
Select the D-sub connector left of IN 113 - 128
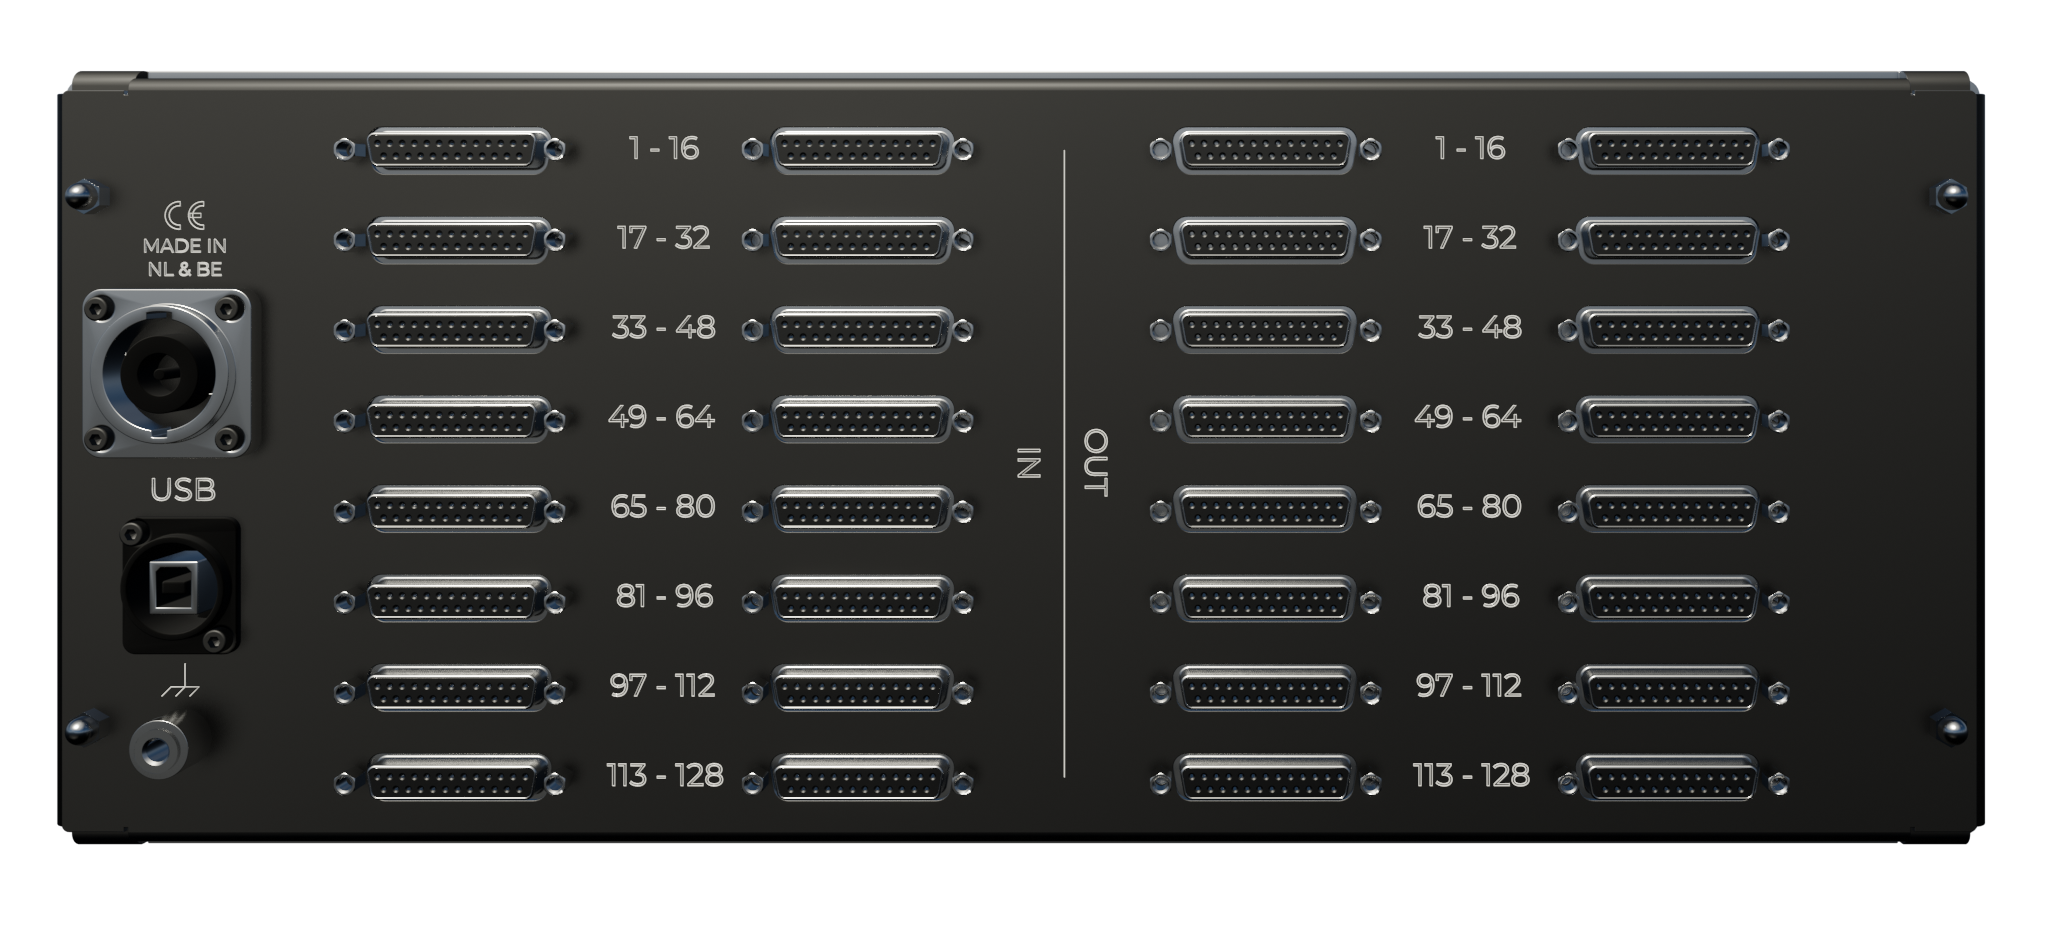[x=457, y=779]
